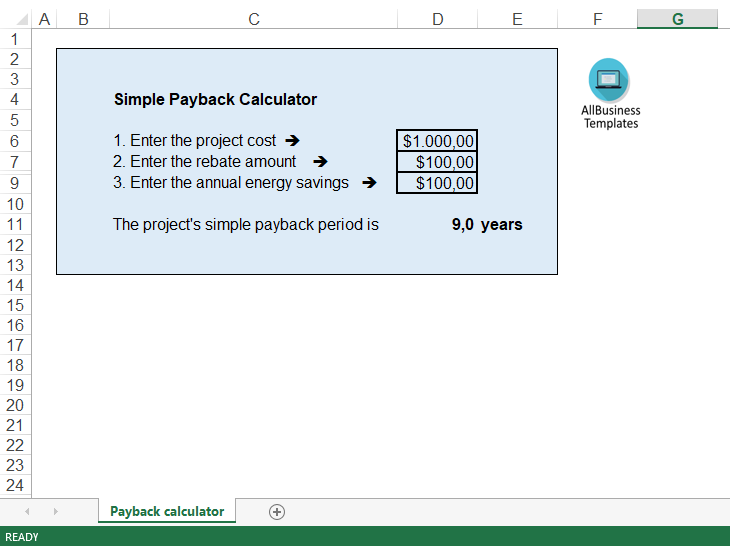Open the Payback calculator sheet tab
Screen dimensions: 730x546
167,511
